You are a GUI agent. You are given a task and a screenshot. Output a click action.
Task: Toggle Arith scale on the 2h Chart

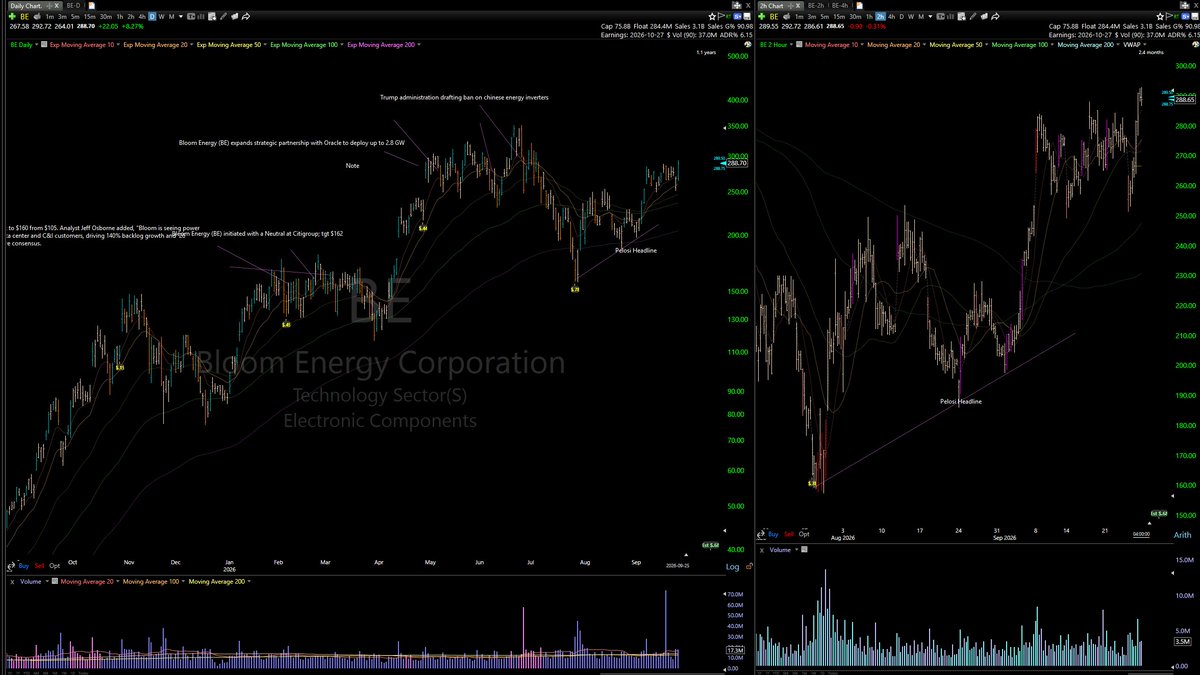click(1182, 535)
